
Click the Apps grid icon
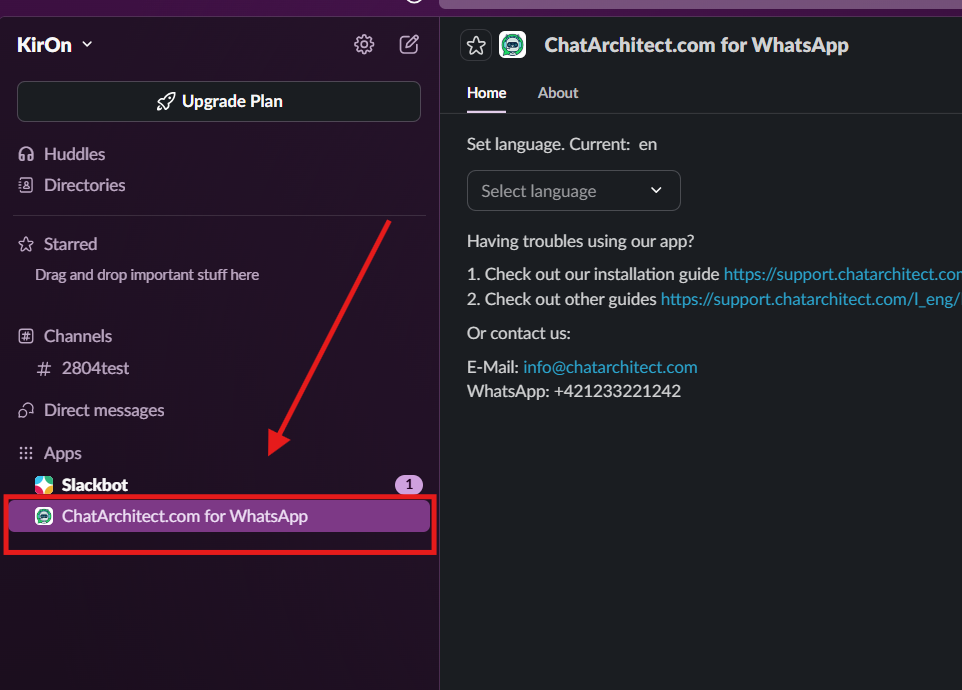26,453
